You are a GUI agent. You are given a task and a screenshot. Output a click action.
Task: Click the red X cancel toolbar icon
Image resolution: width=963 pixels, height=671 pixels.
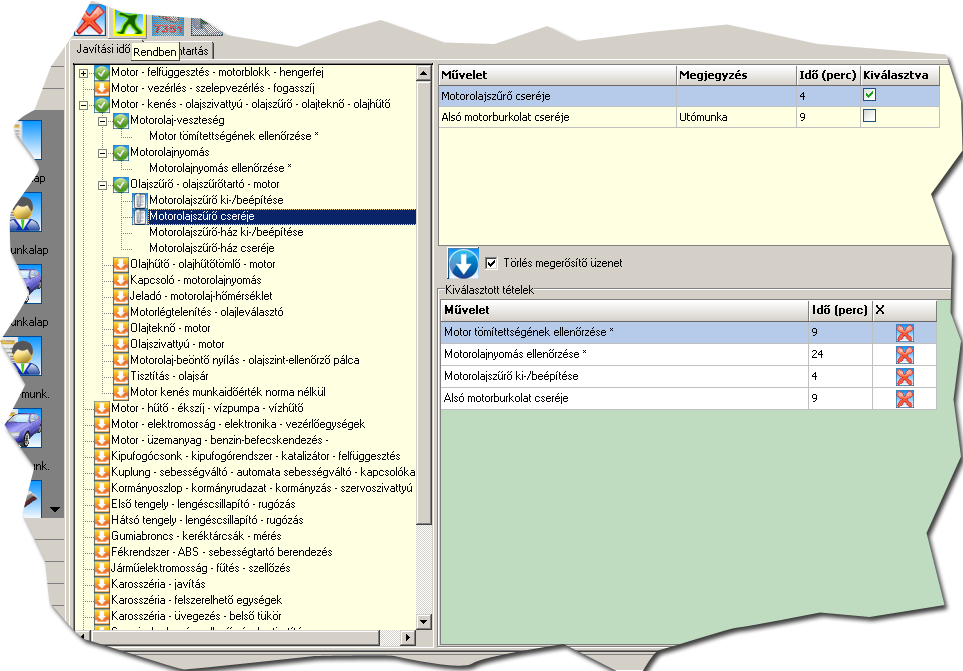(90, 19)
